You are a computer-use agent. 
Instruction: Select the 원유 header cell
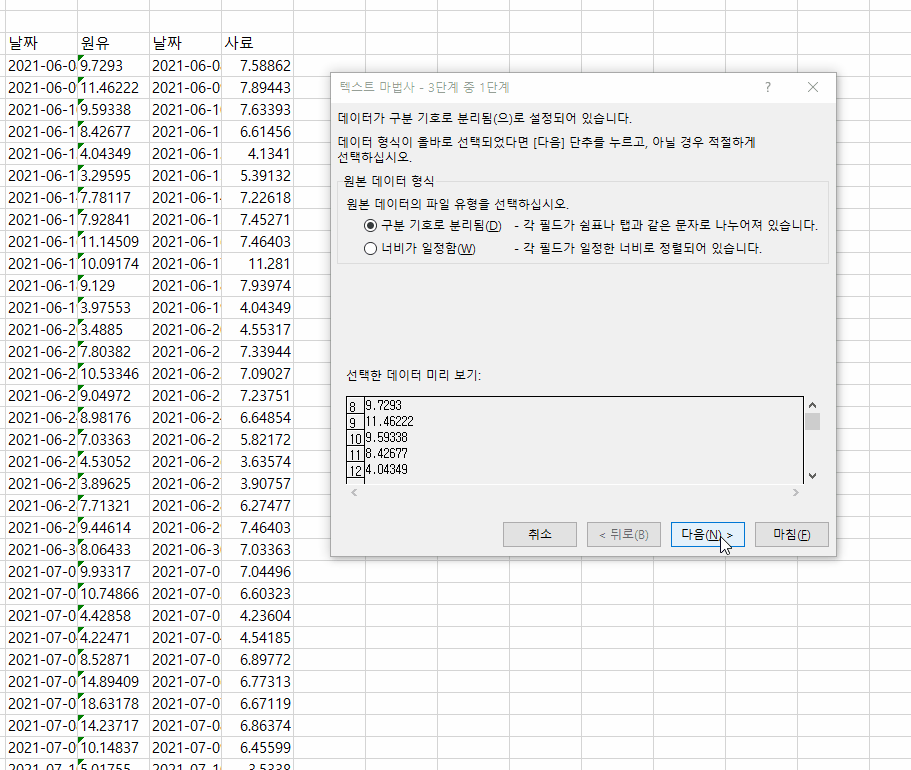113,43
